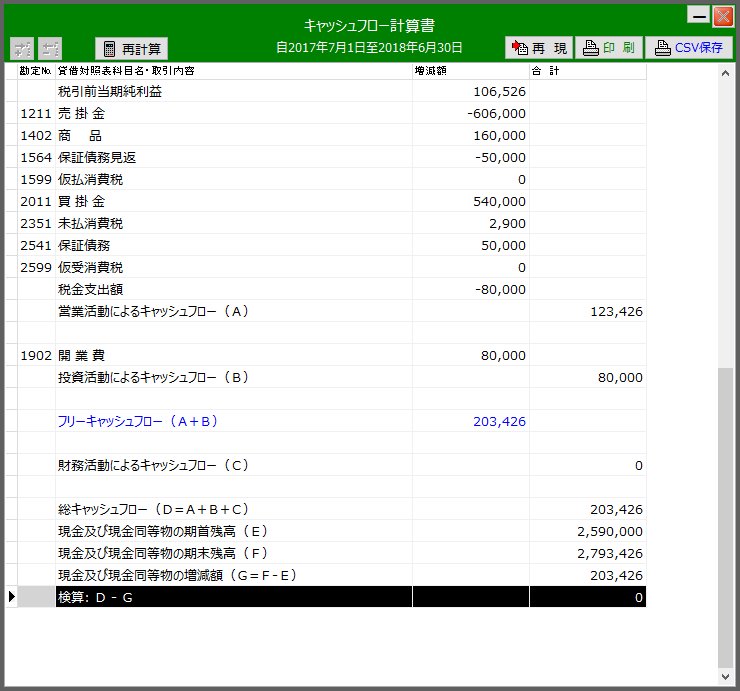
Task: Click the 勘定No. column header
Action: [36, 71]
